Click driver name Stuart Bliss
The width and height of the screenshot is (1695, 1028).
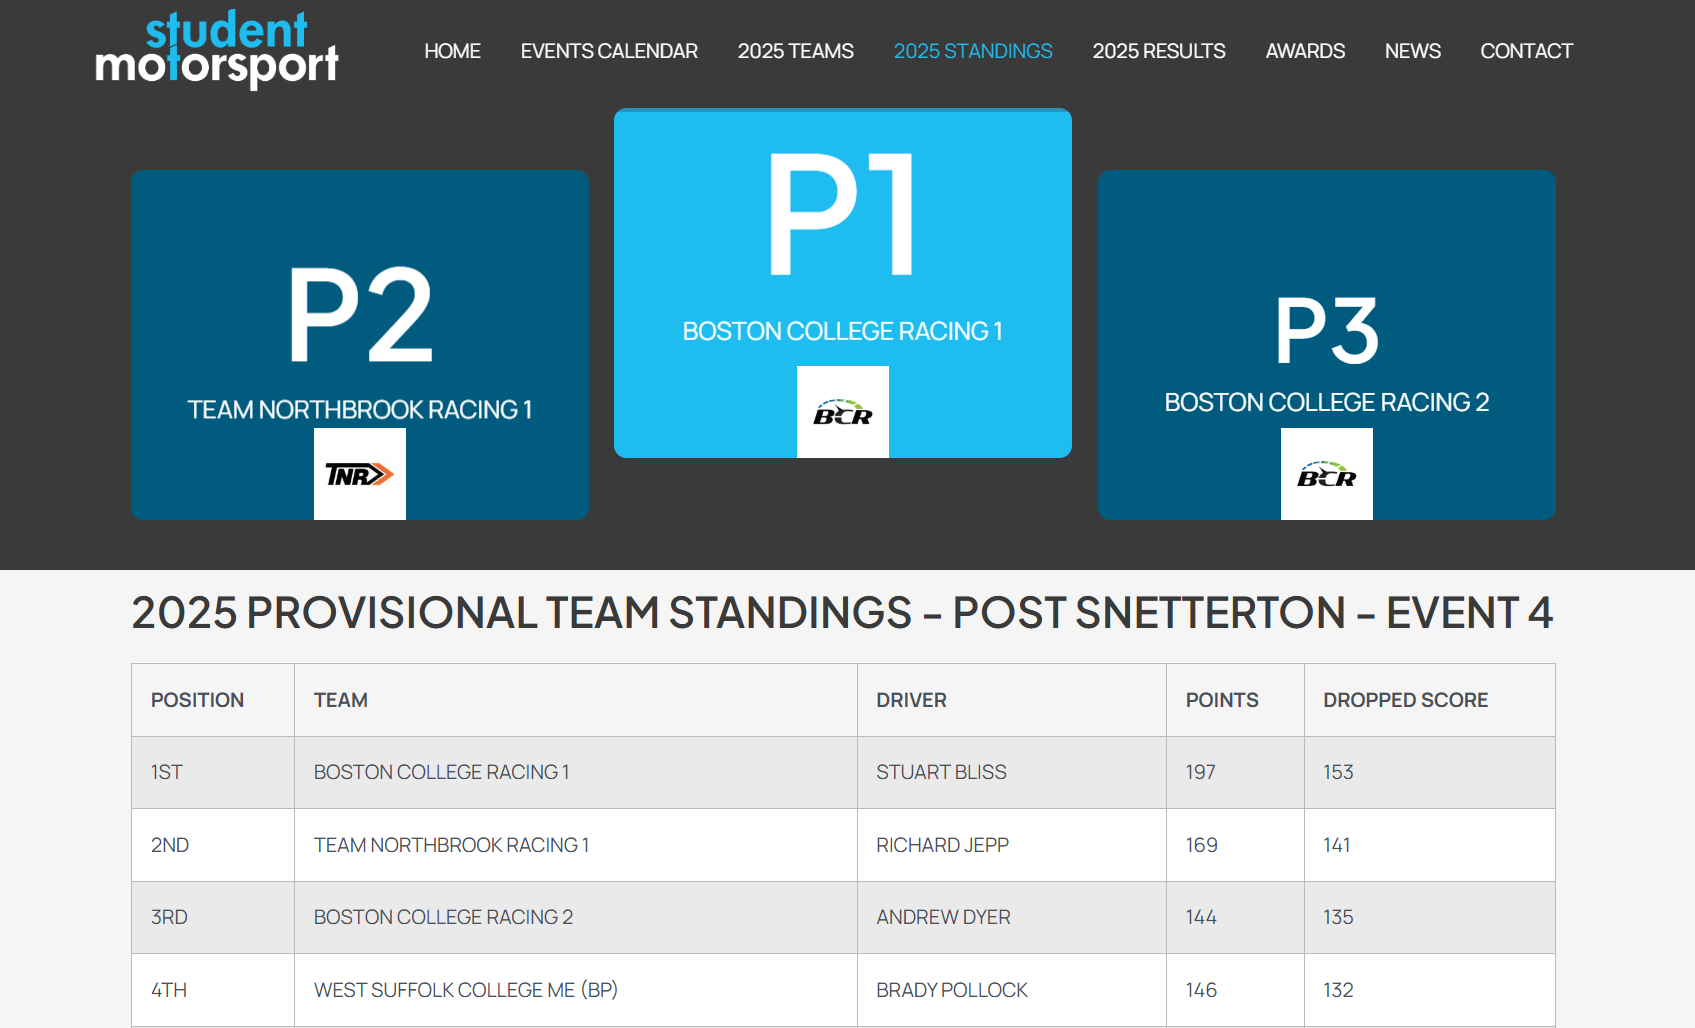tap(941, 772)
